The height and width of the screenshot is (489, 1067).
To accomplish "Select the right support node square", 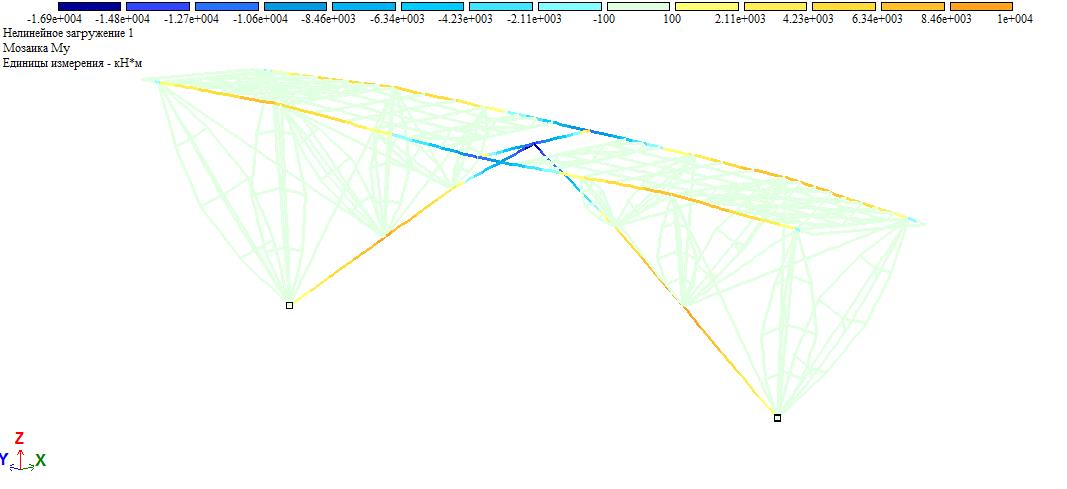I will pos(777,418).
